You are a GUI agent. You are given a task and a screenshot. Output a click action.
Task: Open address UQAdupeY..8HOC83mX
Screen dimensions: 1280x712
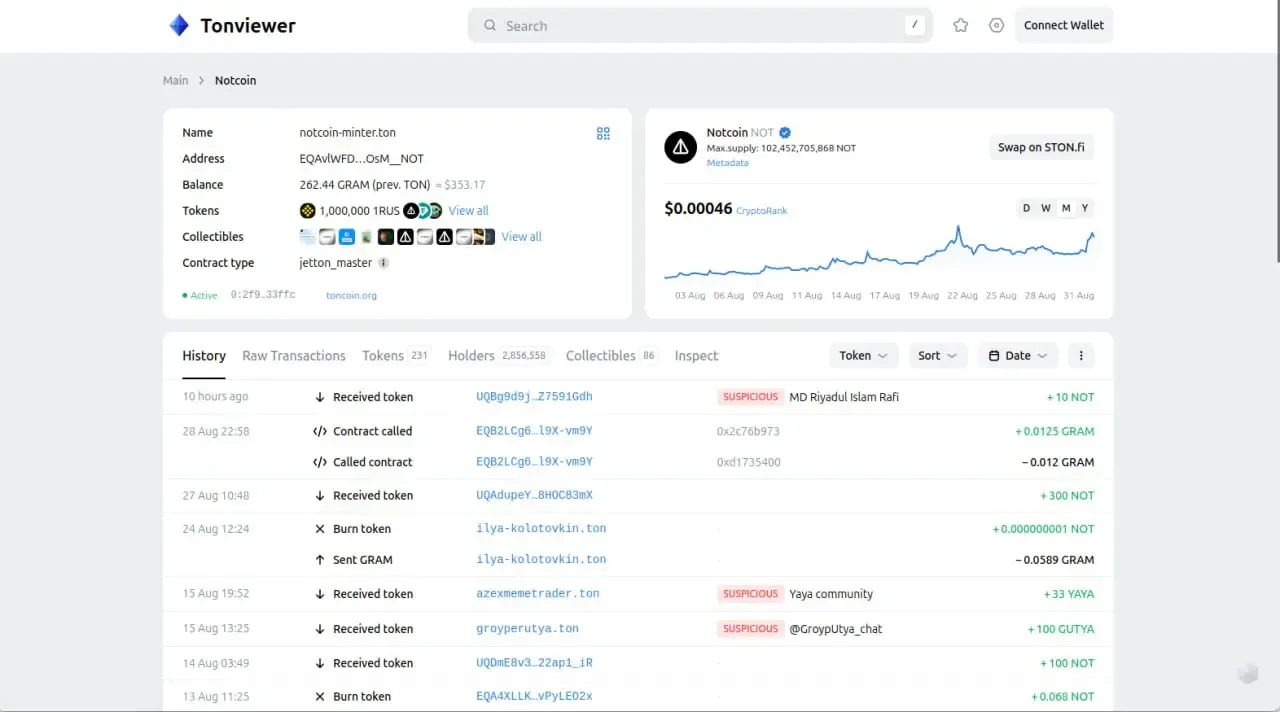[x=534, y=496]
